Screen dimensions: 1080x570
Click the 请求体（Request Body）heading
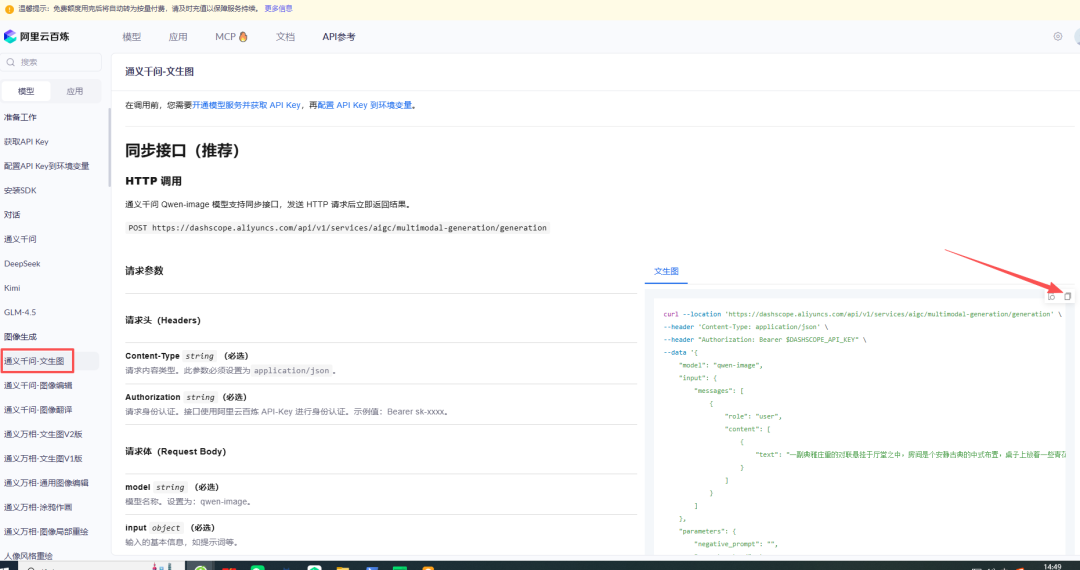point(175,452)
